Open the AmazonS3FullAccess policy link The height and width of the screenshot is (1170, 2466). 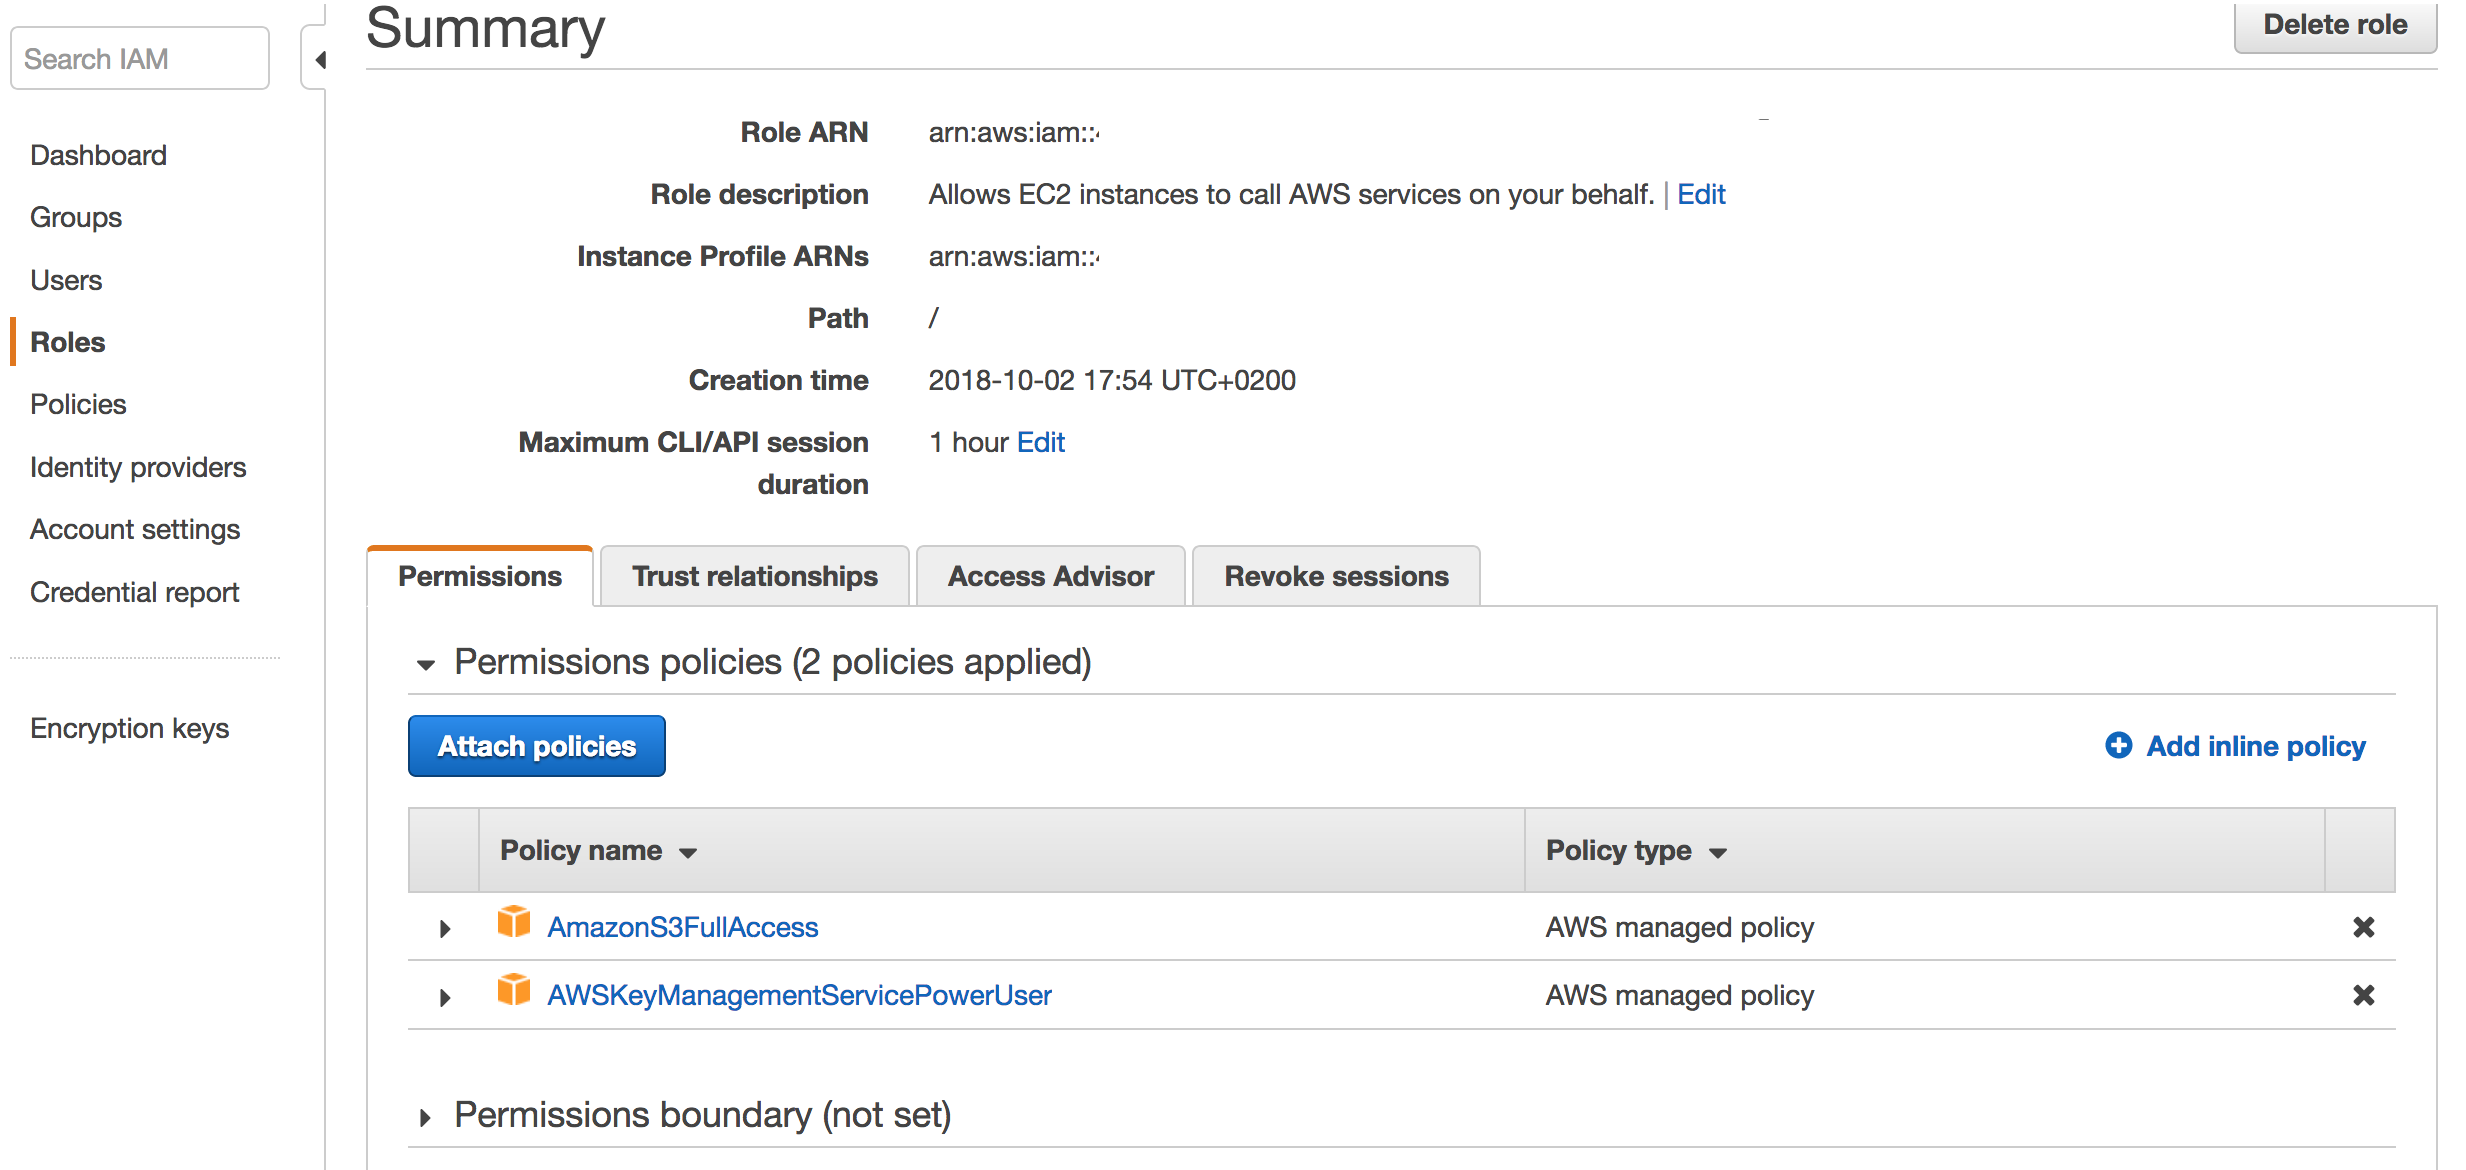(683, 927)
